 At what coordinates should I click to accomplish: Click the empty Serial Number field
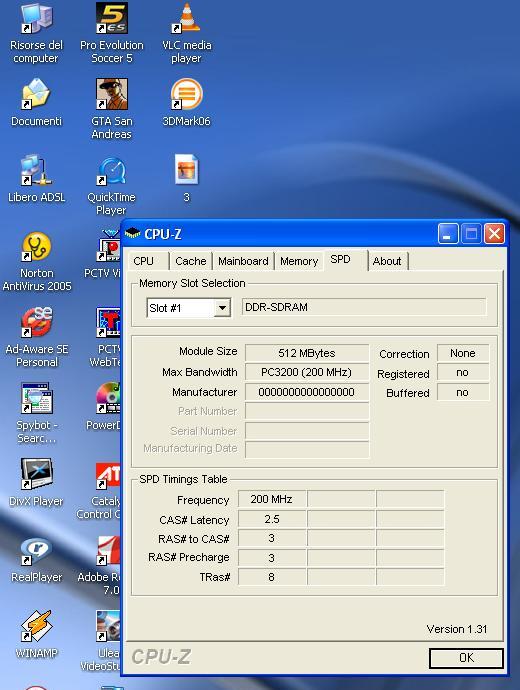pos(307,431)
